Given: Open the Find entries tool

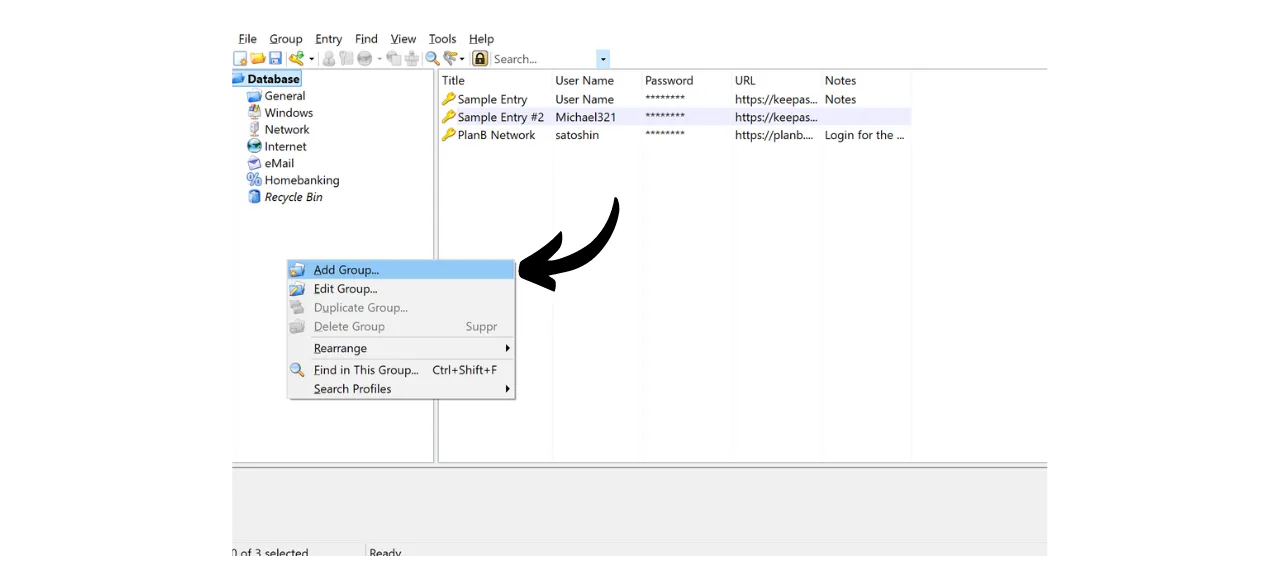Looking at the screenshot, I should (432, 58).
